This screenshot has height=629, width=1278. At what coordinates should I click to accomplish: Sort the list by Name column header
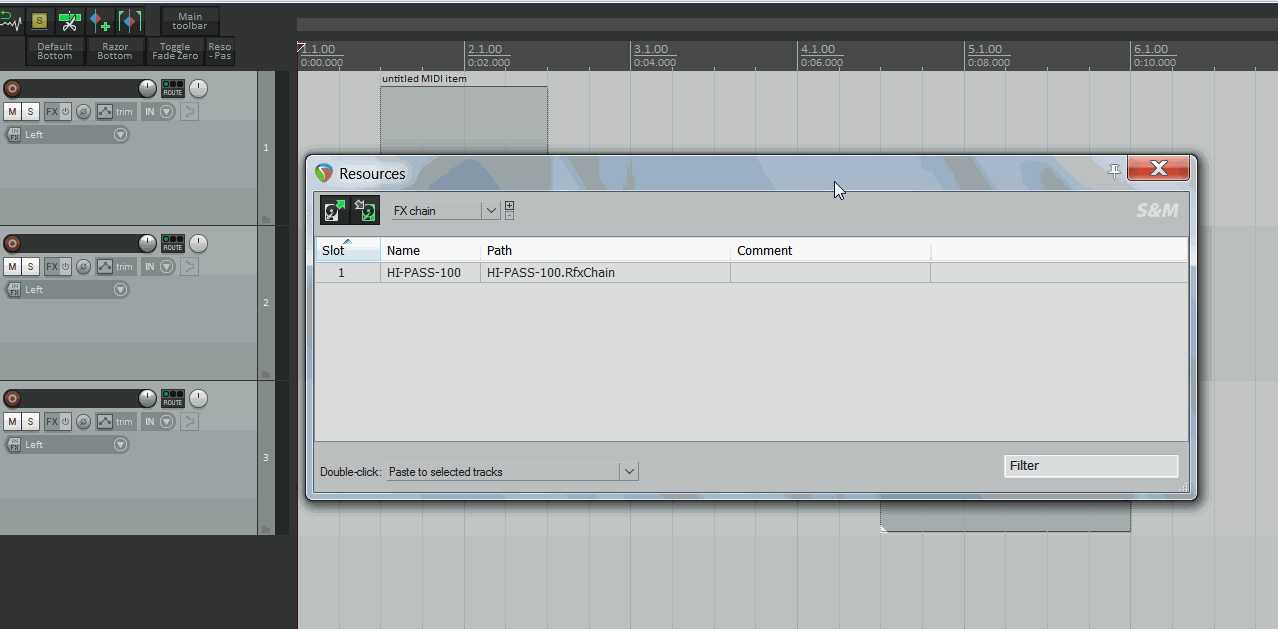(x=430, y=250)
